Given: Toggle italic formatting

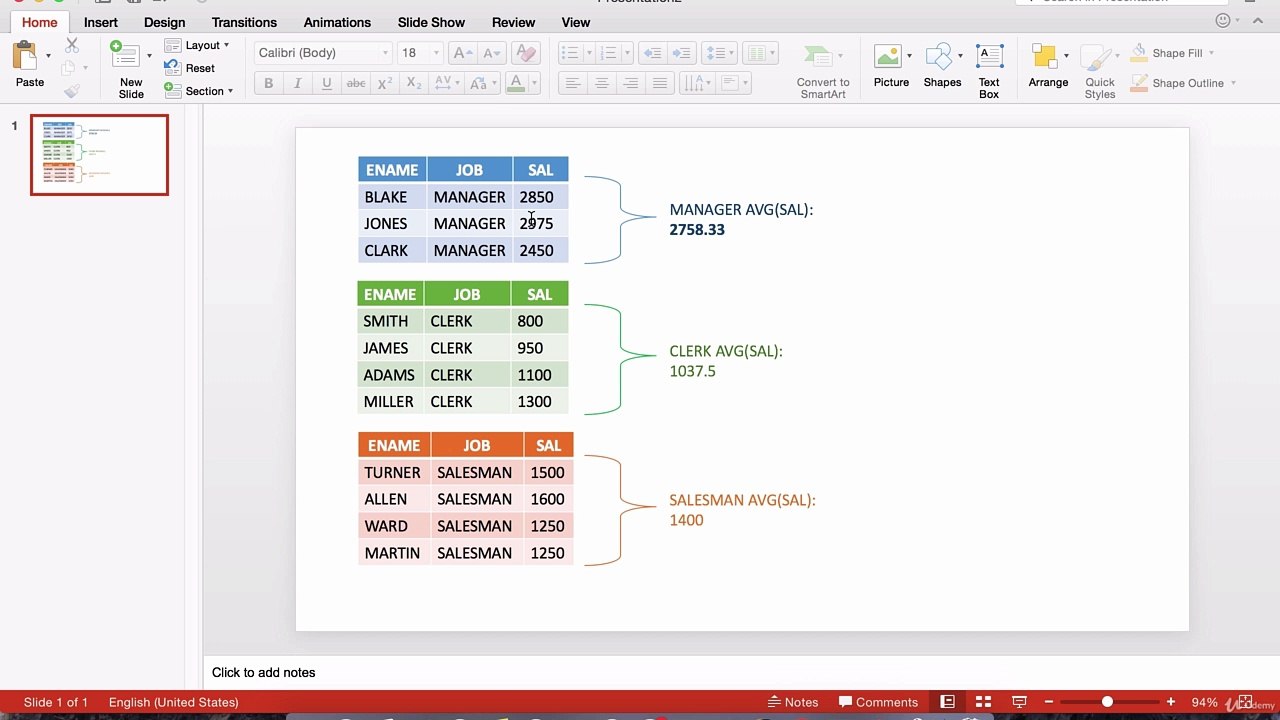Looking at the screenshot, I should 297,84.
